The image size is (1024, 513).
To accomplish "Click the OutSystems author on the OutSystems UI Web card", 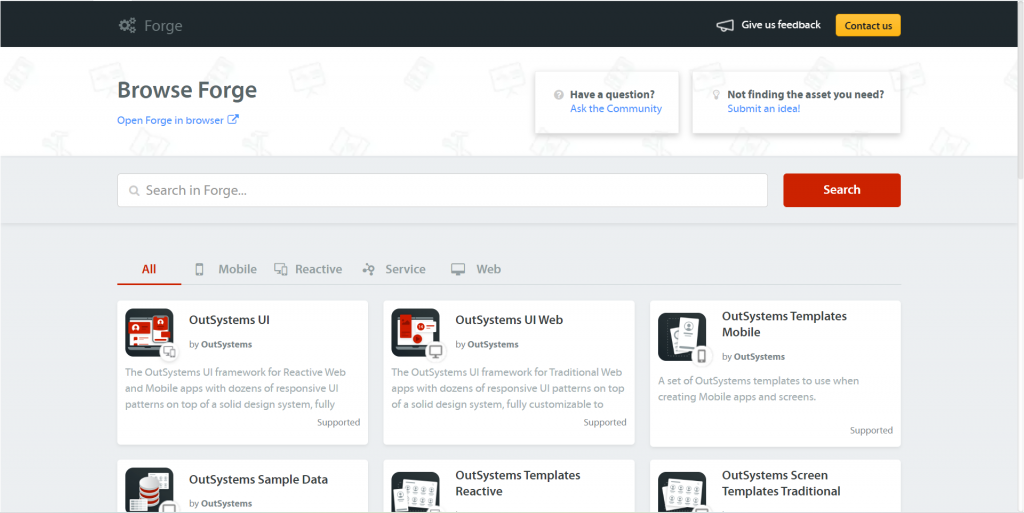I will (492, 345).
